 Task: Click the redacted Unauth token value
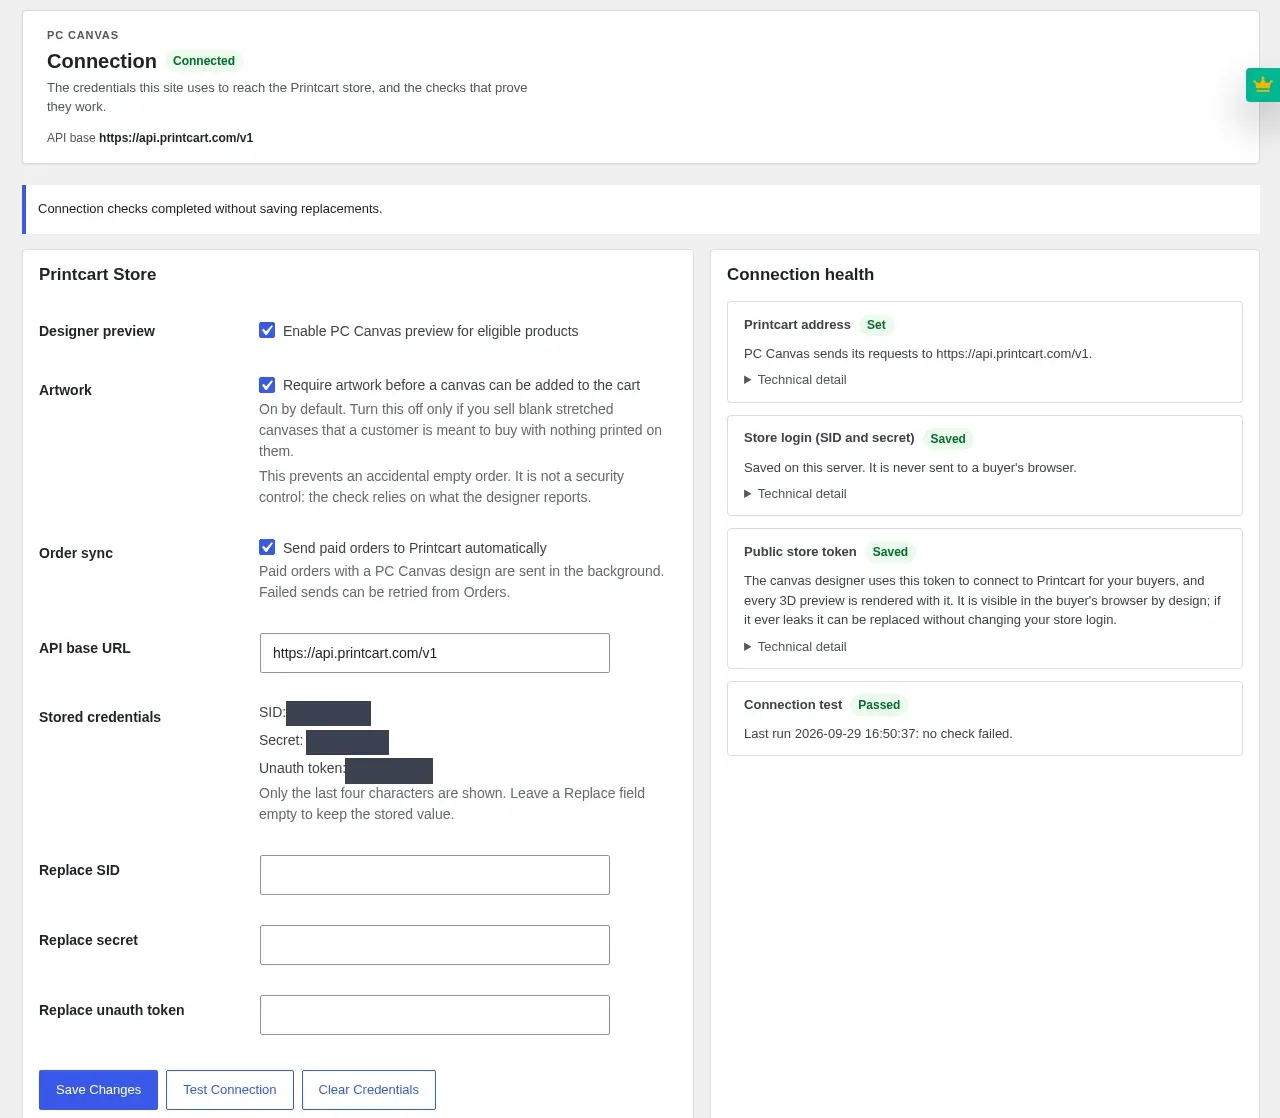389,771
